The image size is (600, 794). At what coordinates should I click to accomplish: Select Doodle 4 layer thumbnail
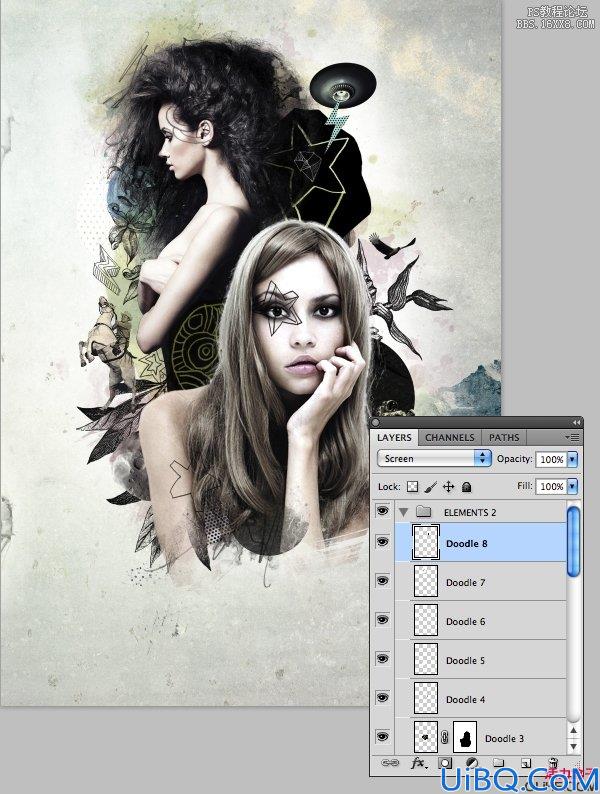pos(426,698)
